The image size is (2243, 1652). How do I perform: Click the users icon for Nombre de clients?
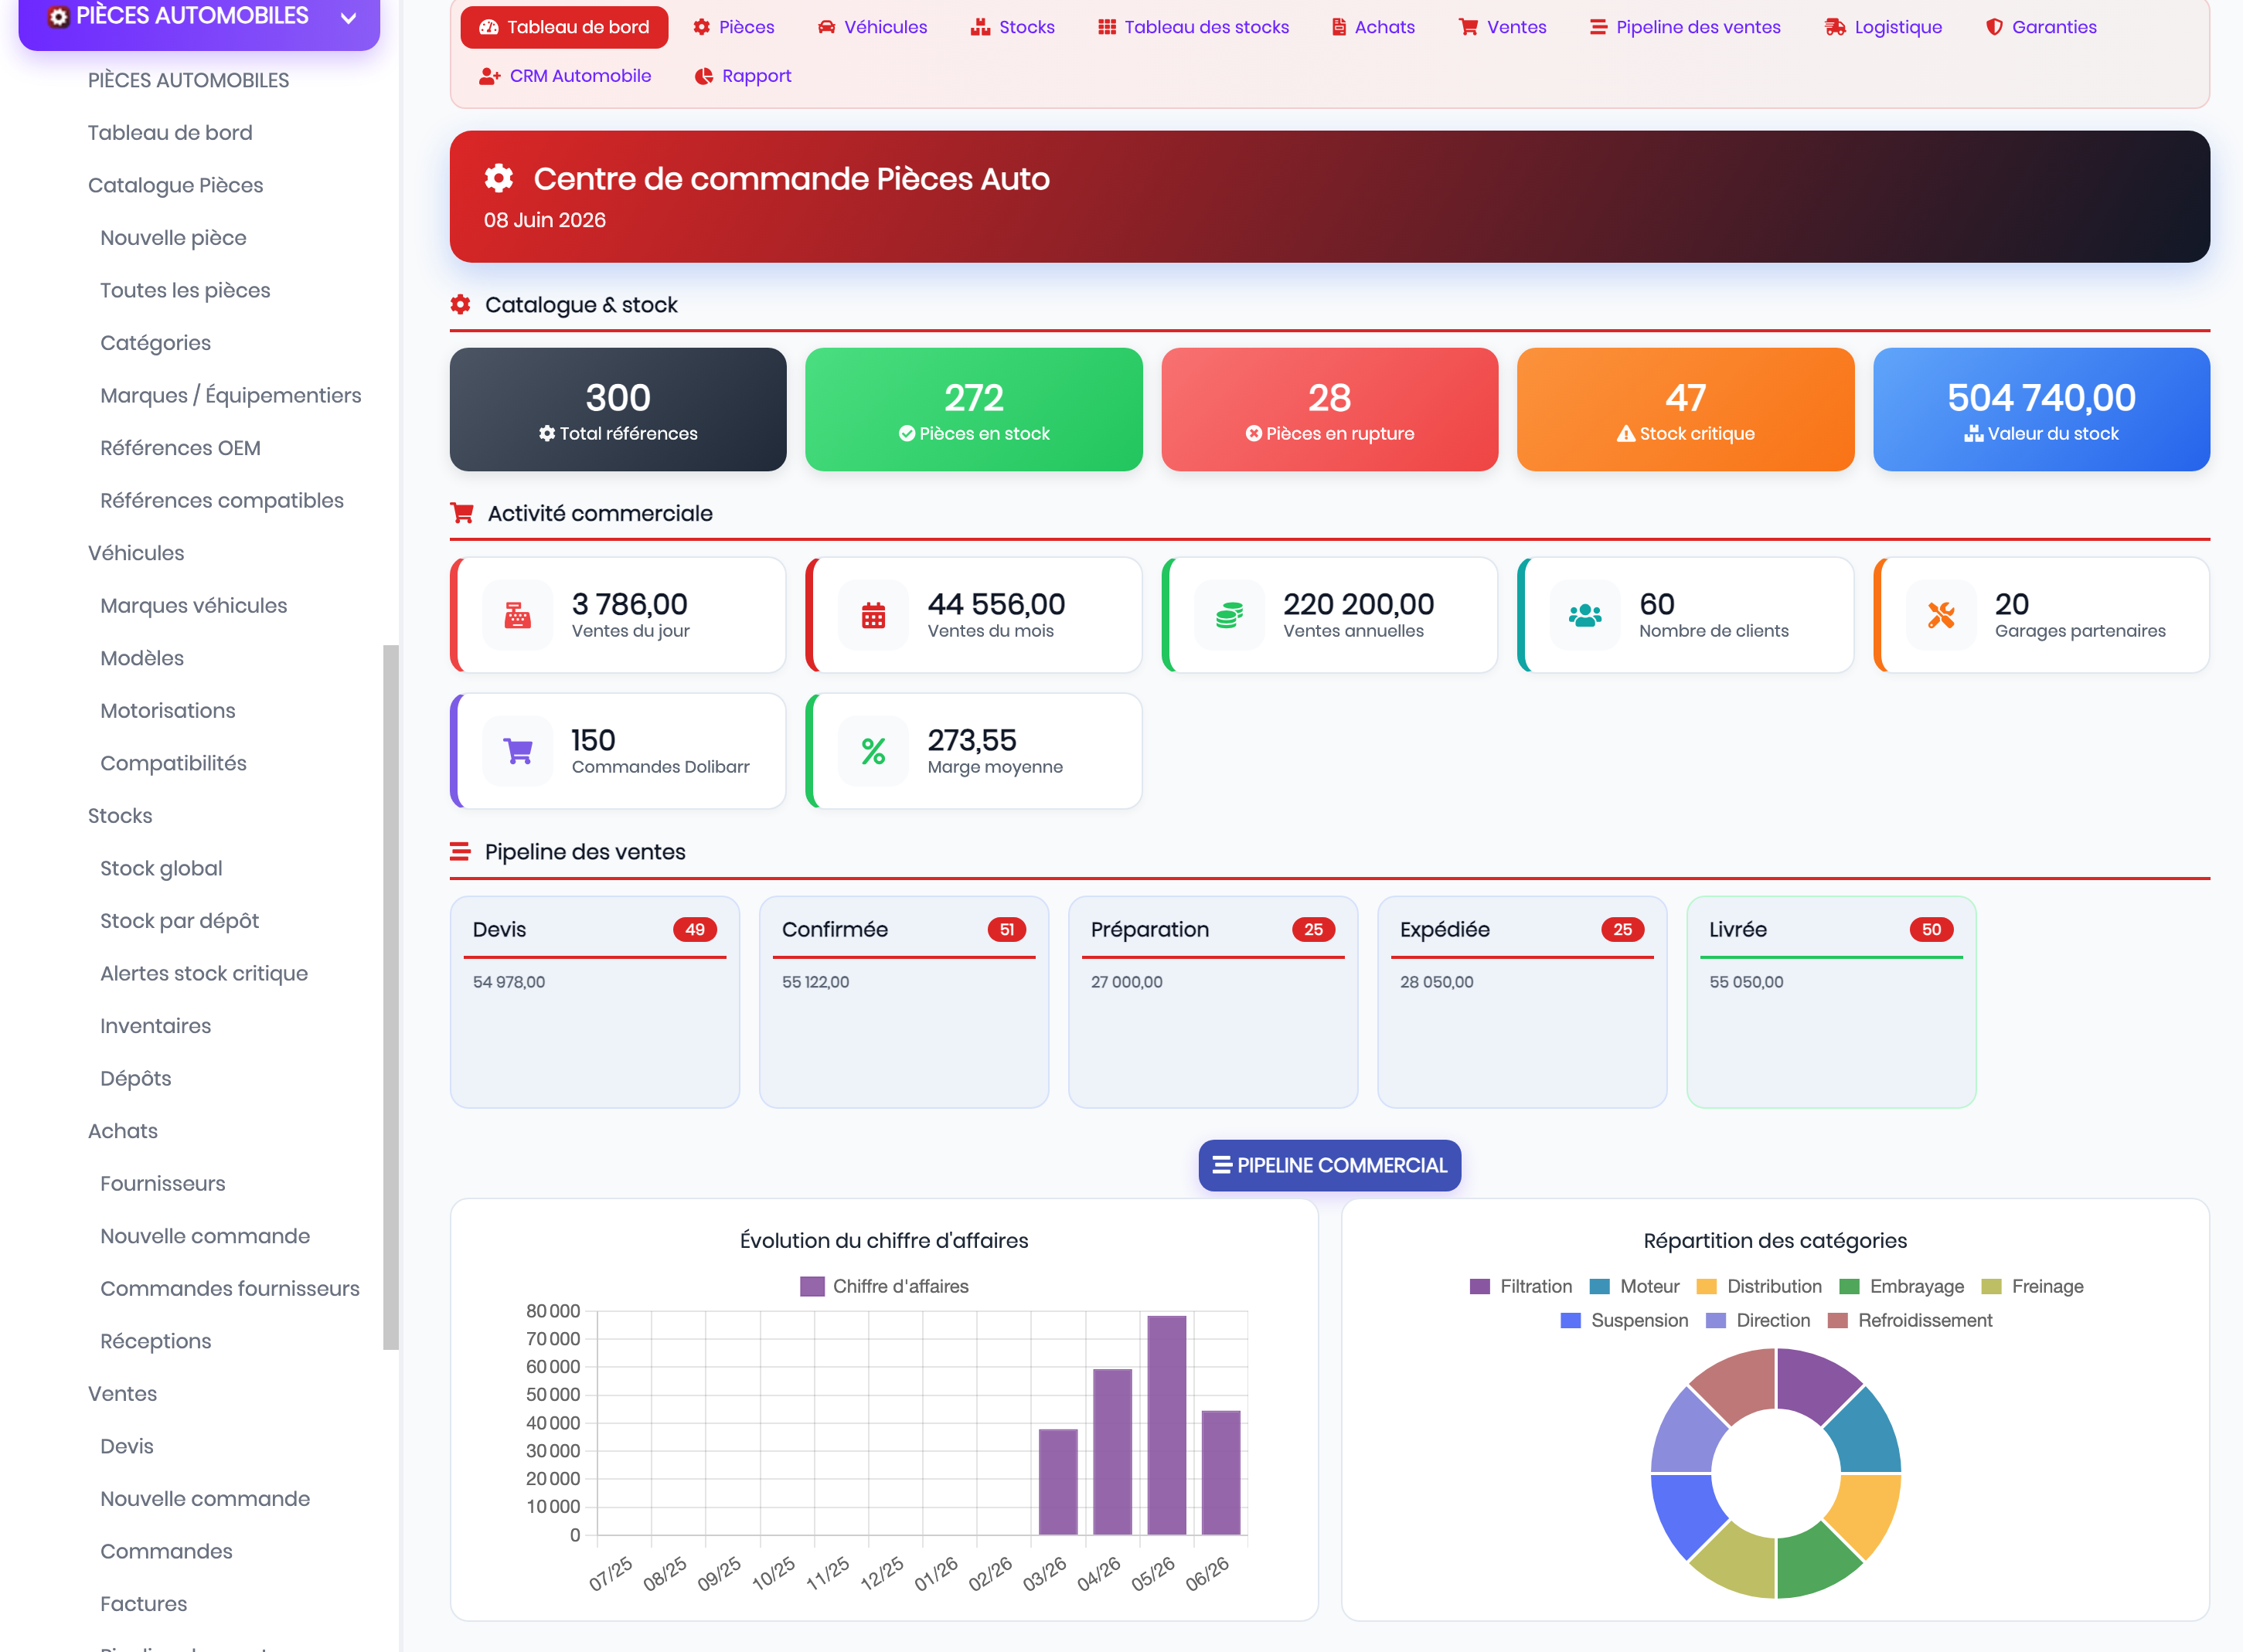click(x=1585, y=615)
